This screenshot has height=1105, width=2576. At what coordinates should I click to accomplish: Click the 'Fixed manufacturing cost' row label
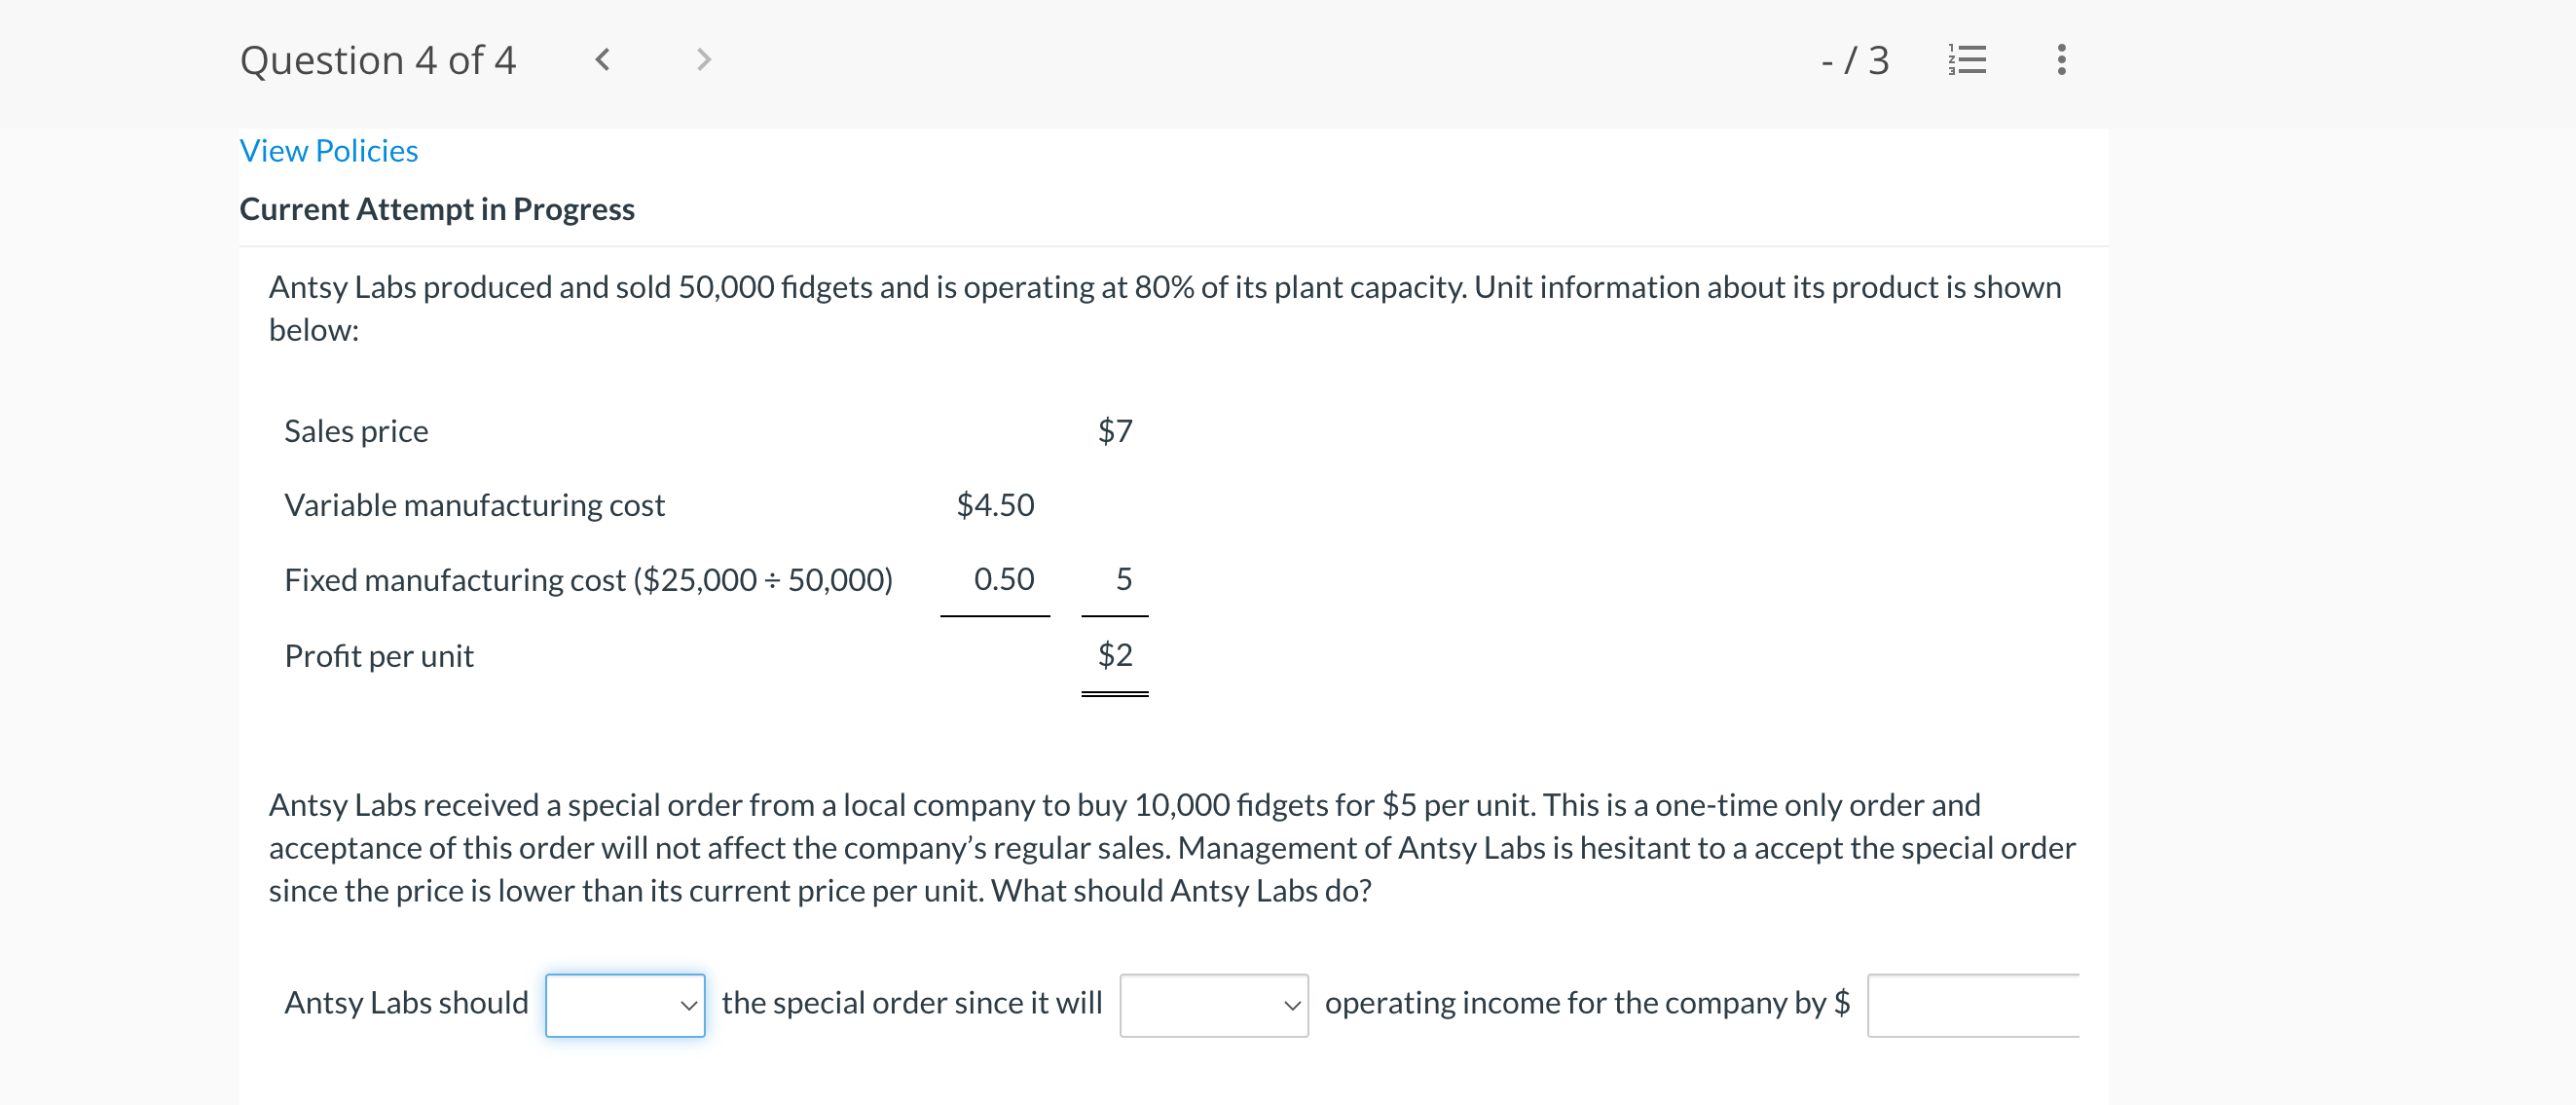[x=588, y=580]
